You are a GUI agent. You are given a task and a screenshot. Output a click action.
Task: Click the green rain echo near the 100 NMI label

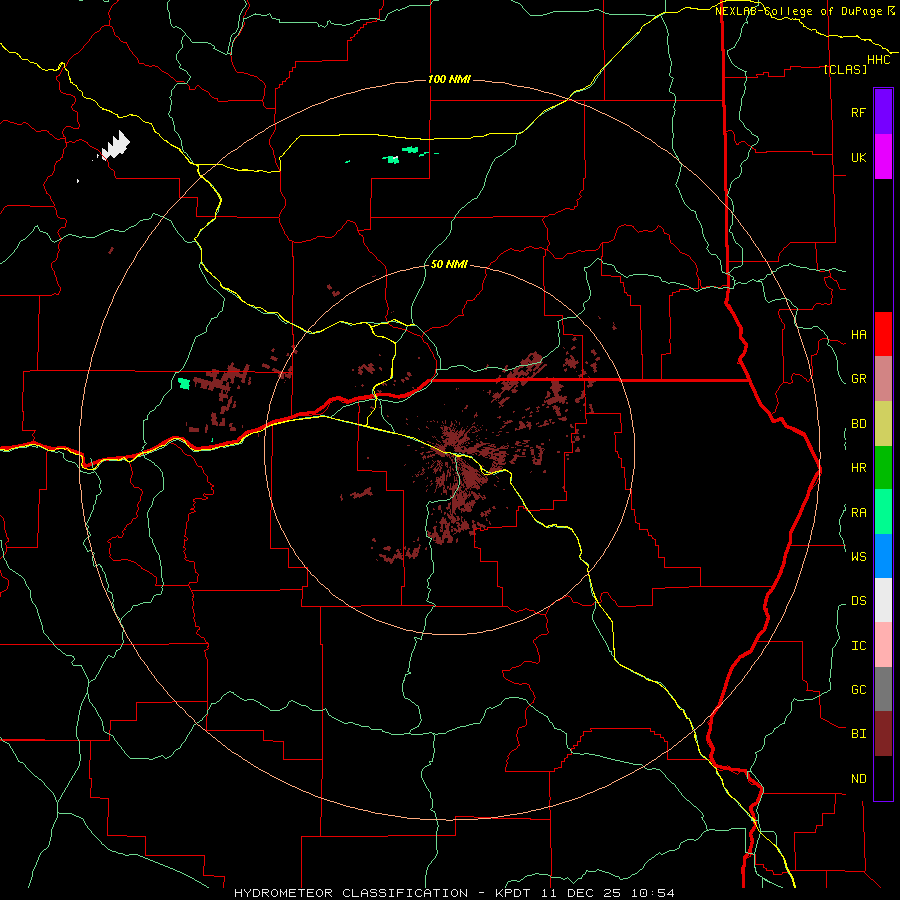pos(393,159)
